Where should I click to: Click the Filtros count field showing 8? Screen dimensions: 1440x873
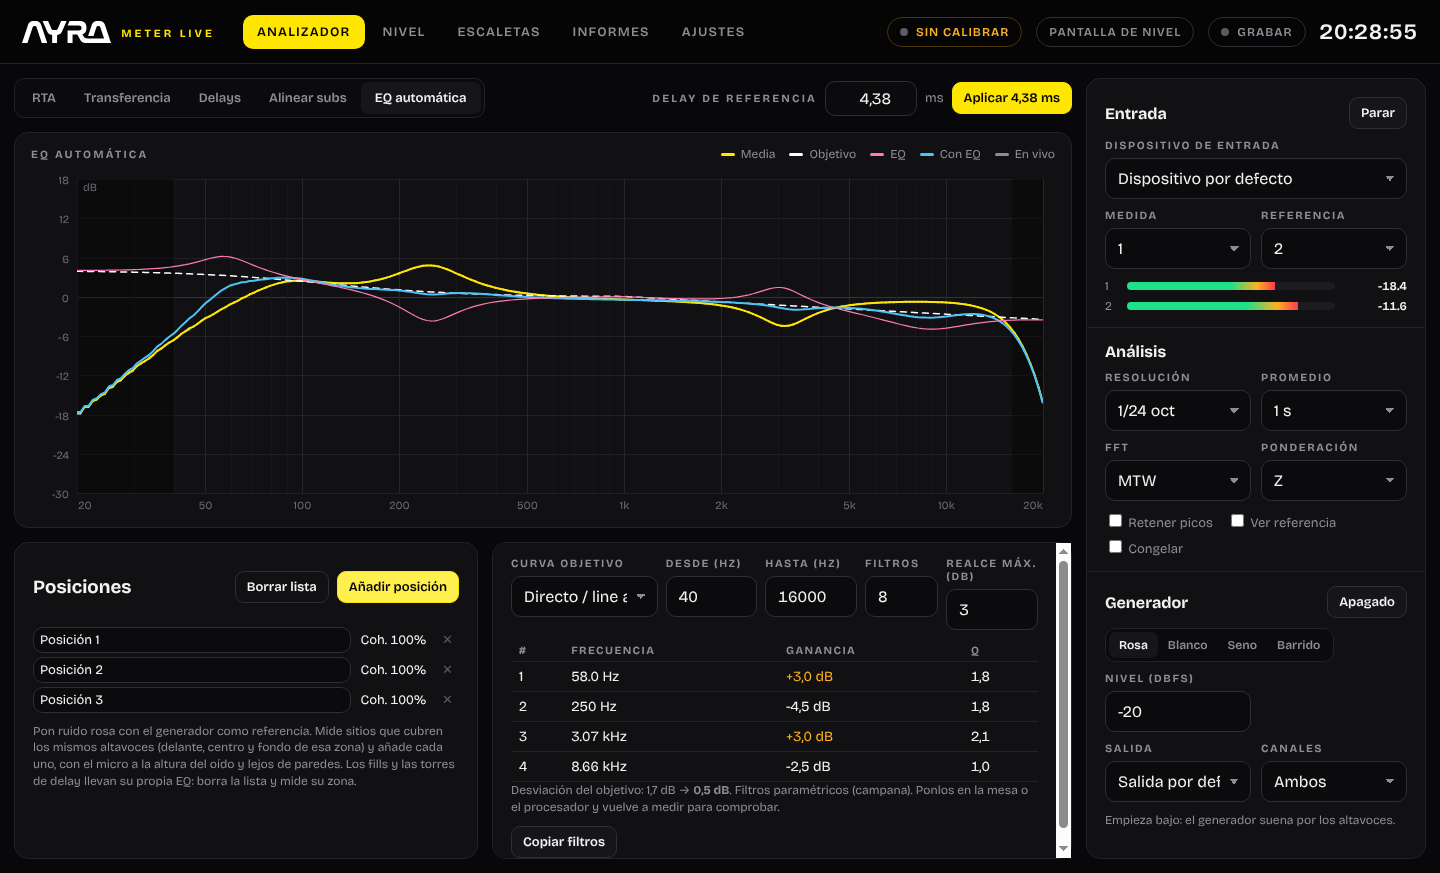point(901,597)
